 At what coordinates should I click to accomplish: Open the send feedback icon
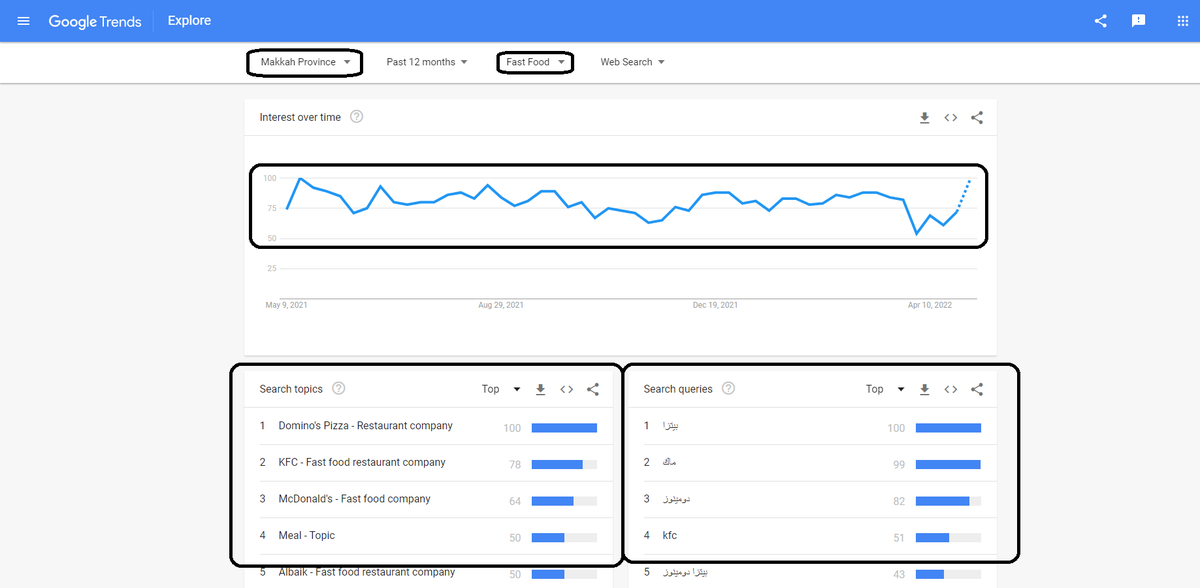click(x=1138, y=21)
